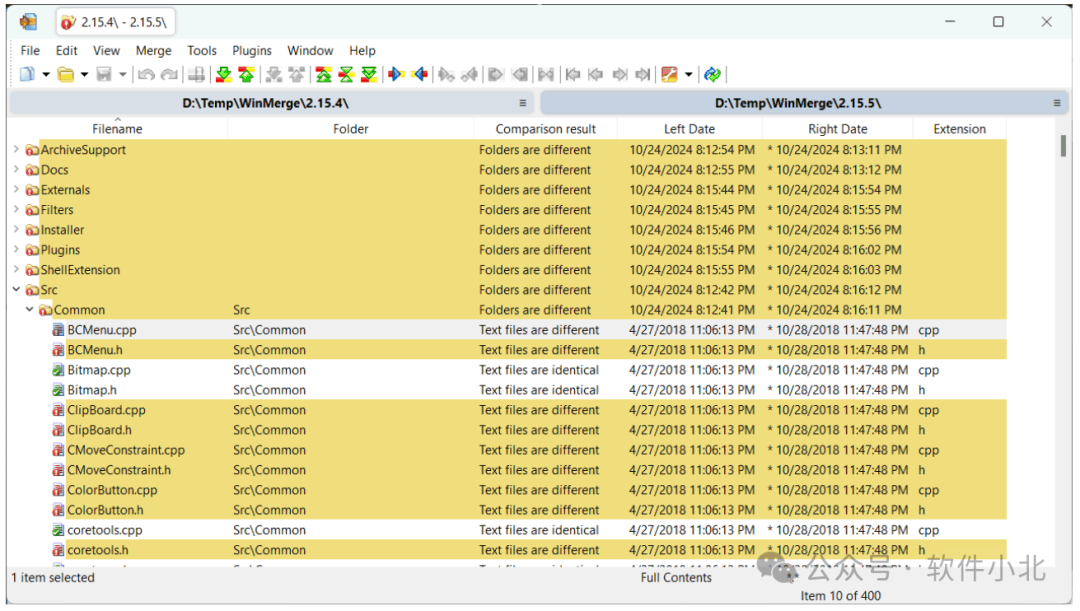Screen dimensions: 1080x611
Task: Click Copy Left and Advance icon
Action: coord(470,74)
